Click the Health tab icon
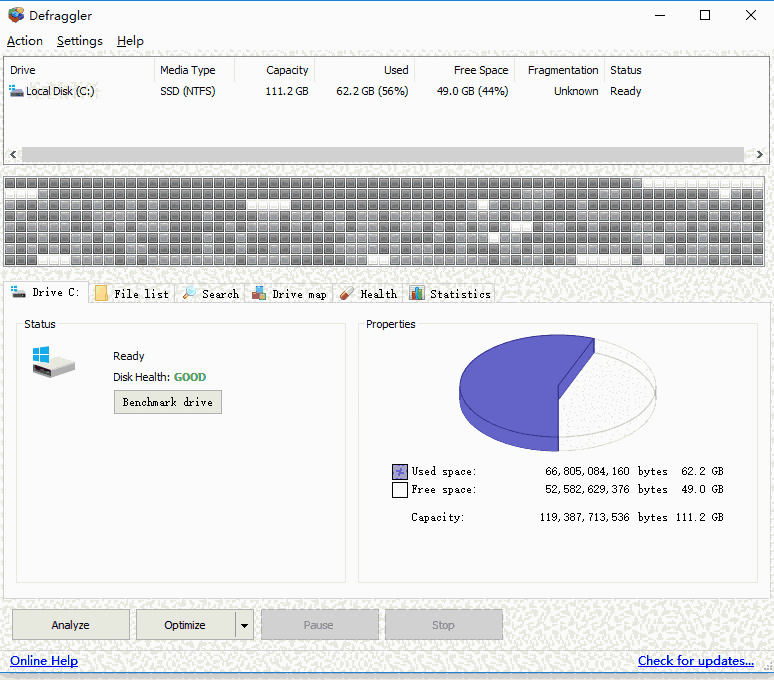This screenshot has width=774, height=680. [346, 294]
